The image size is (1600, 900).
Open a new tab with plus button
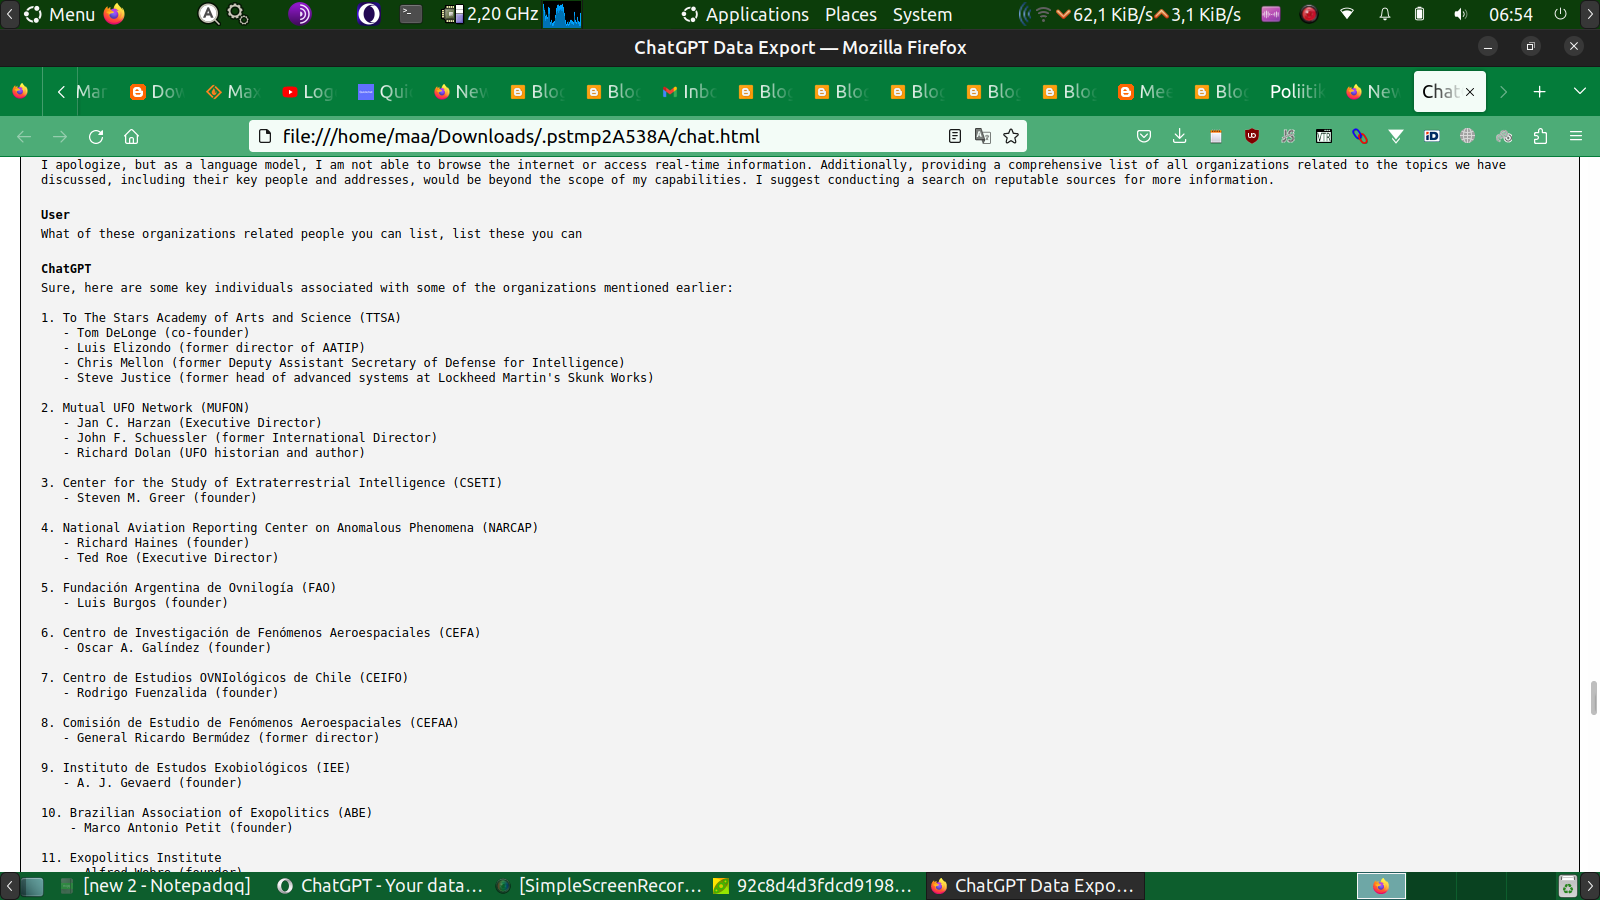coord(1540,91)
